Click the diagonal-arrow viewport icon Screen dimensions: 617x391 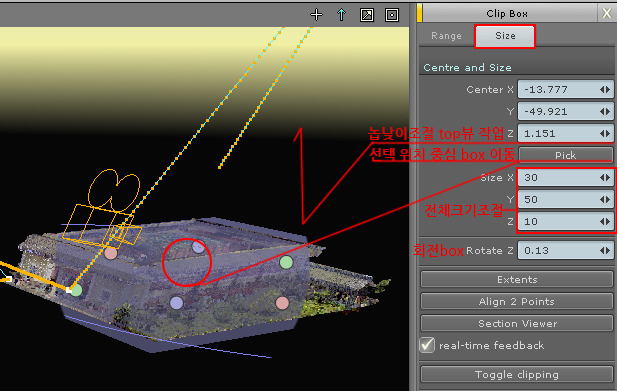tap(367, 15)
